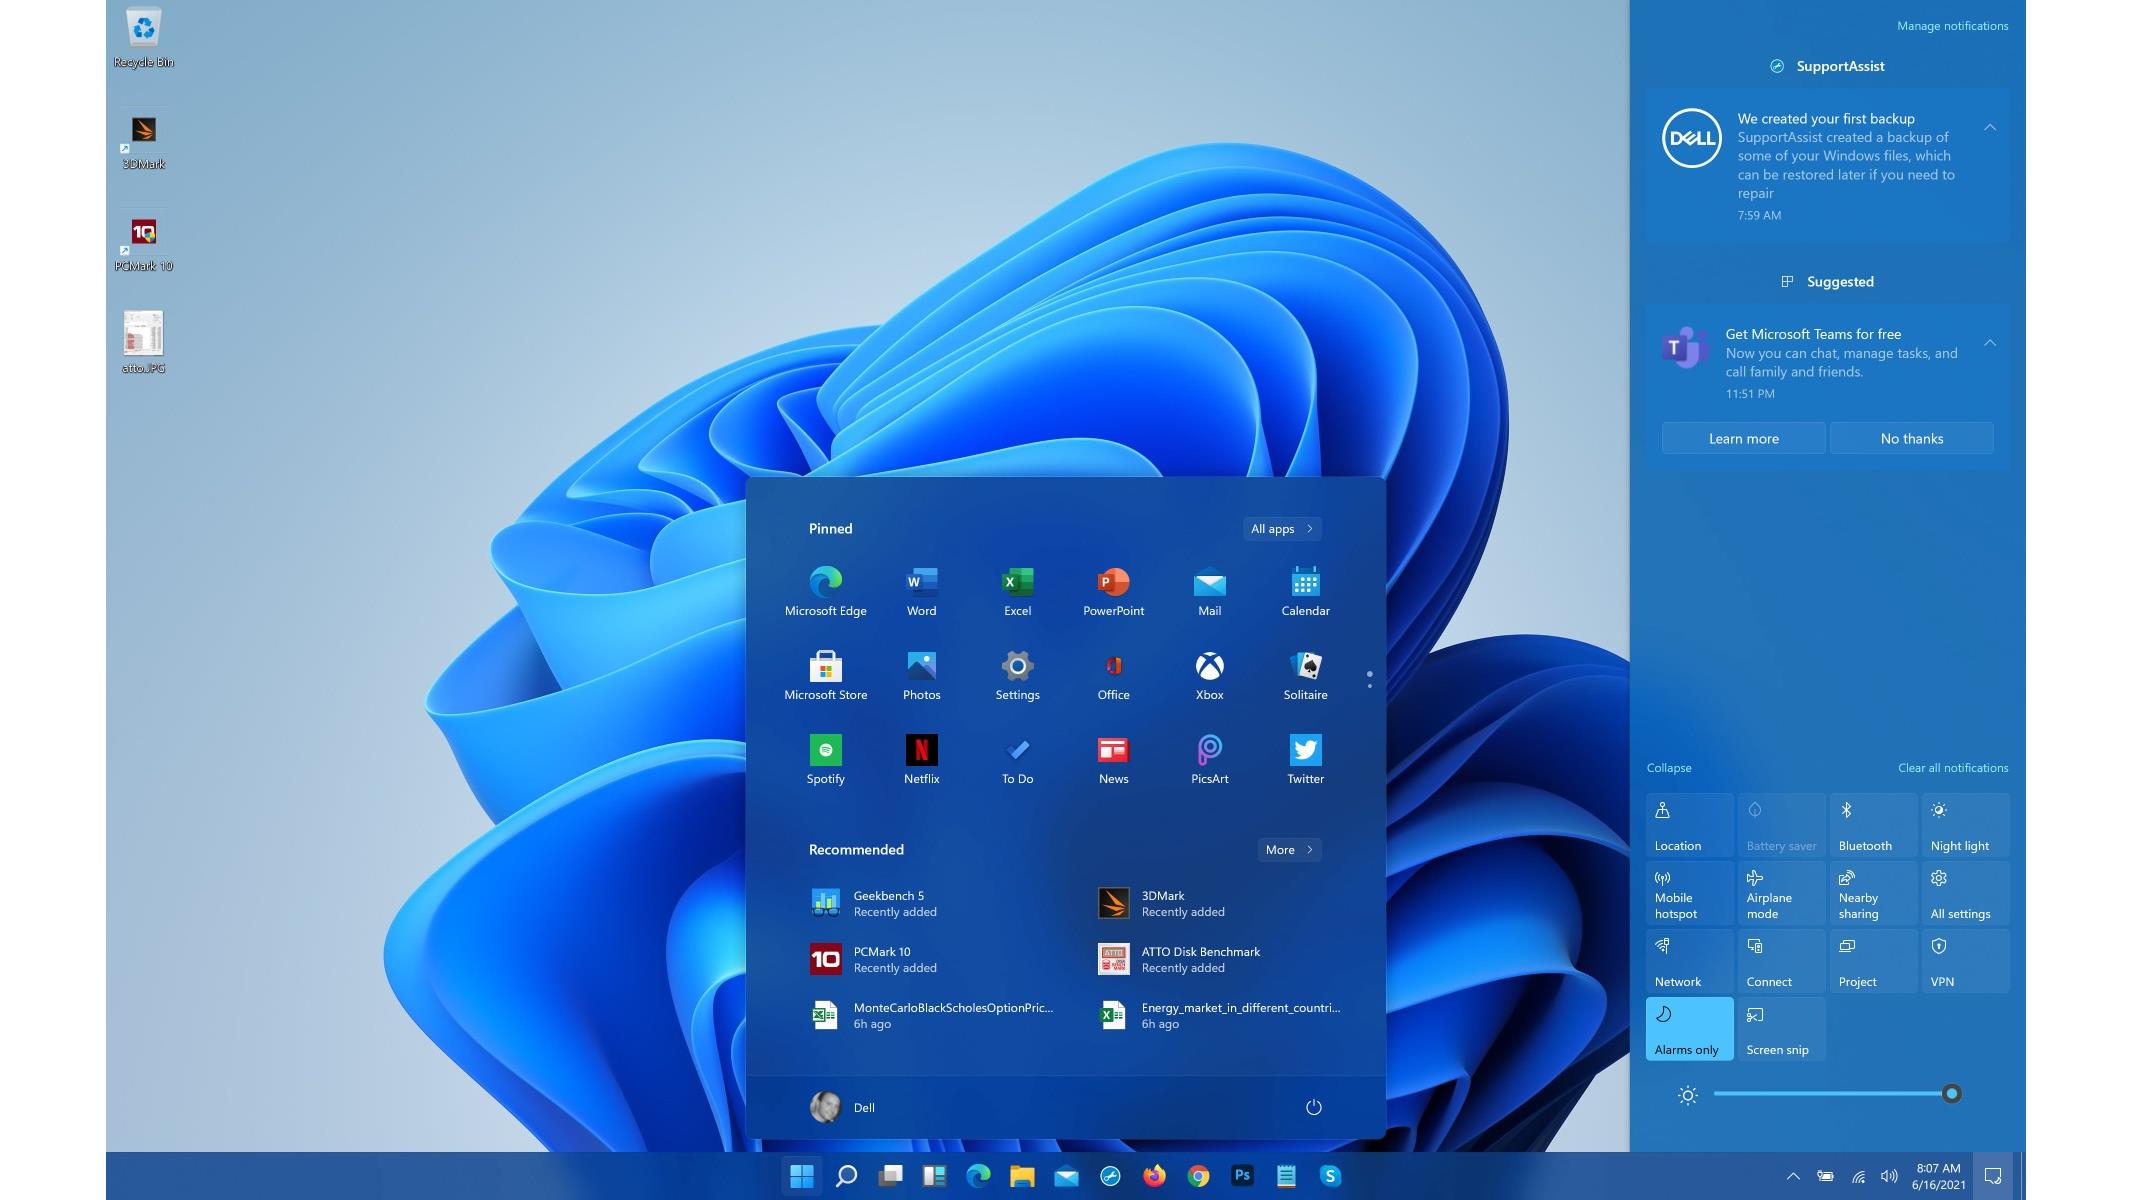The height and width of the screenshot is (1200, 2133).
Task: Launch Twitter from pinned apps
Action: coord(1305,760)
